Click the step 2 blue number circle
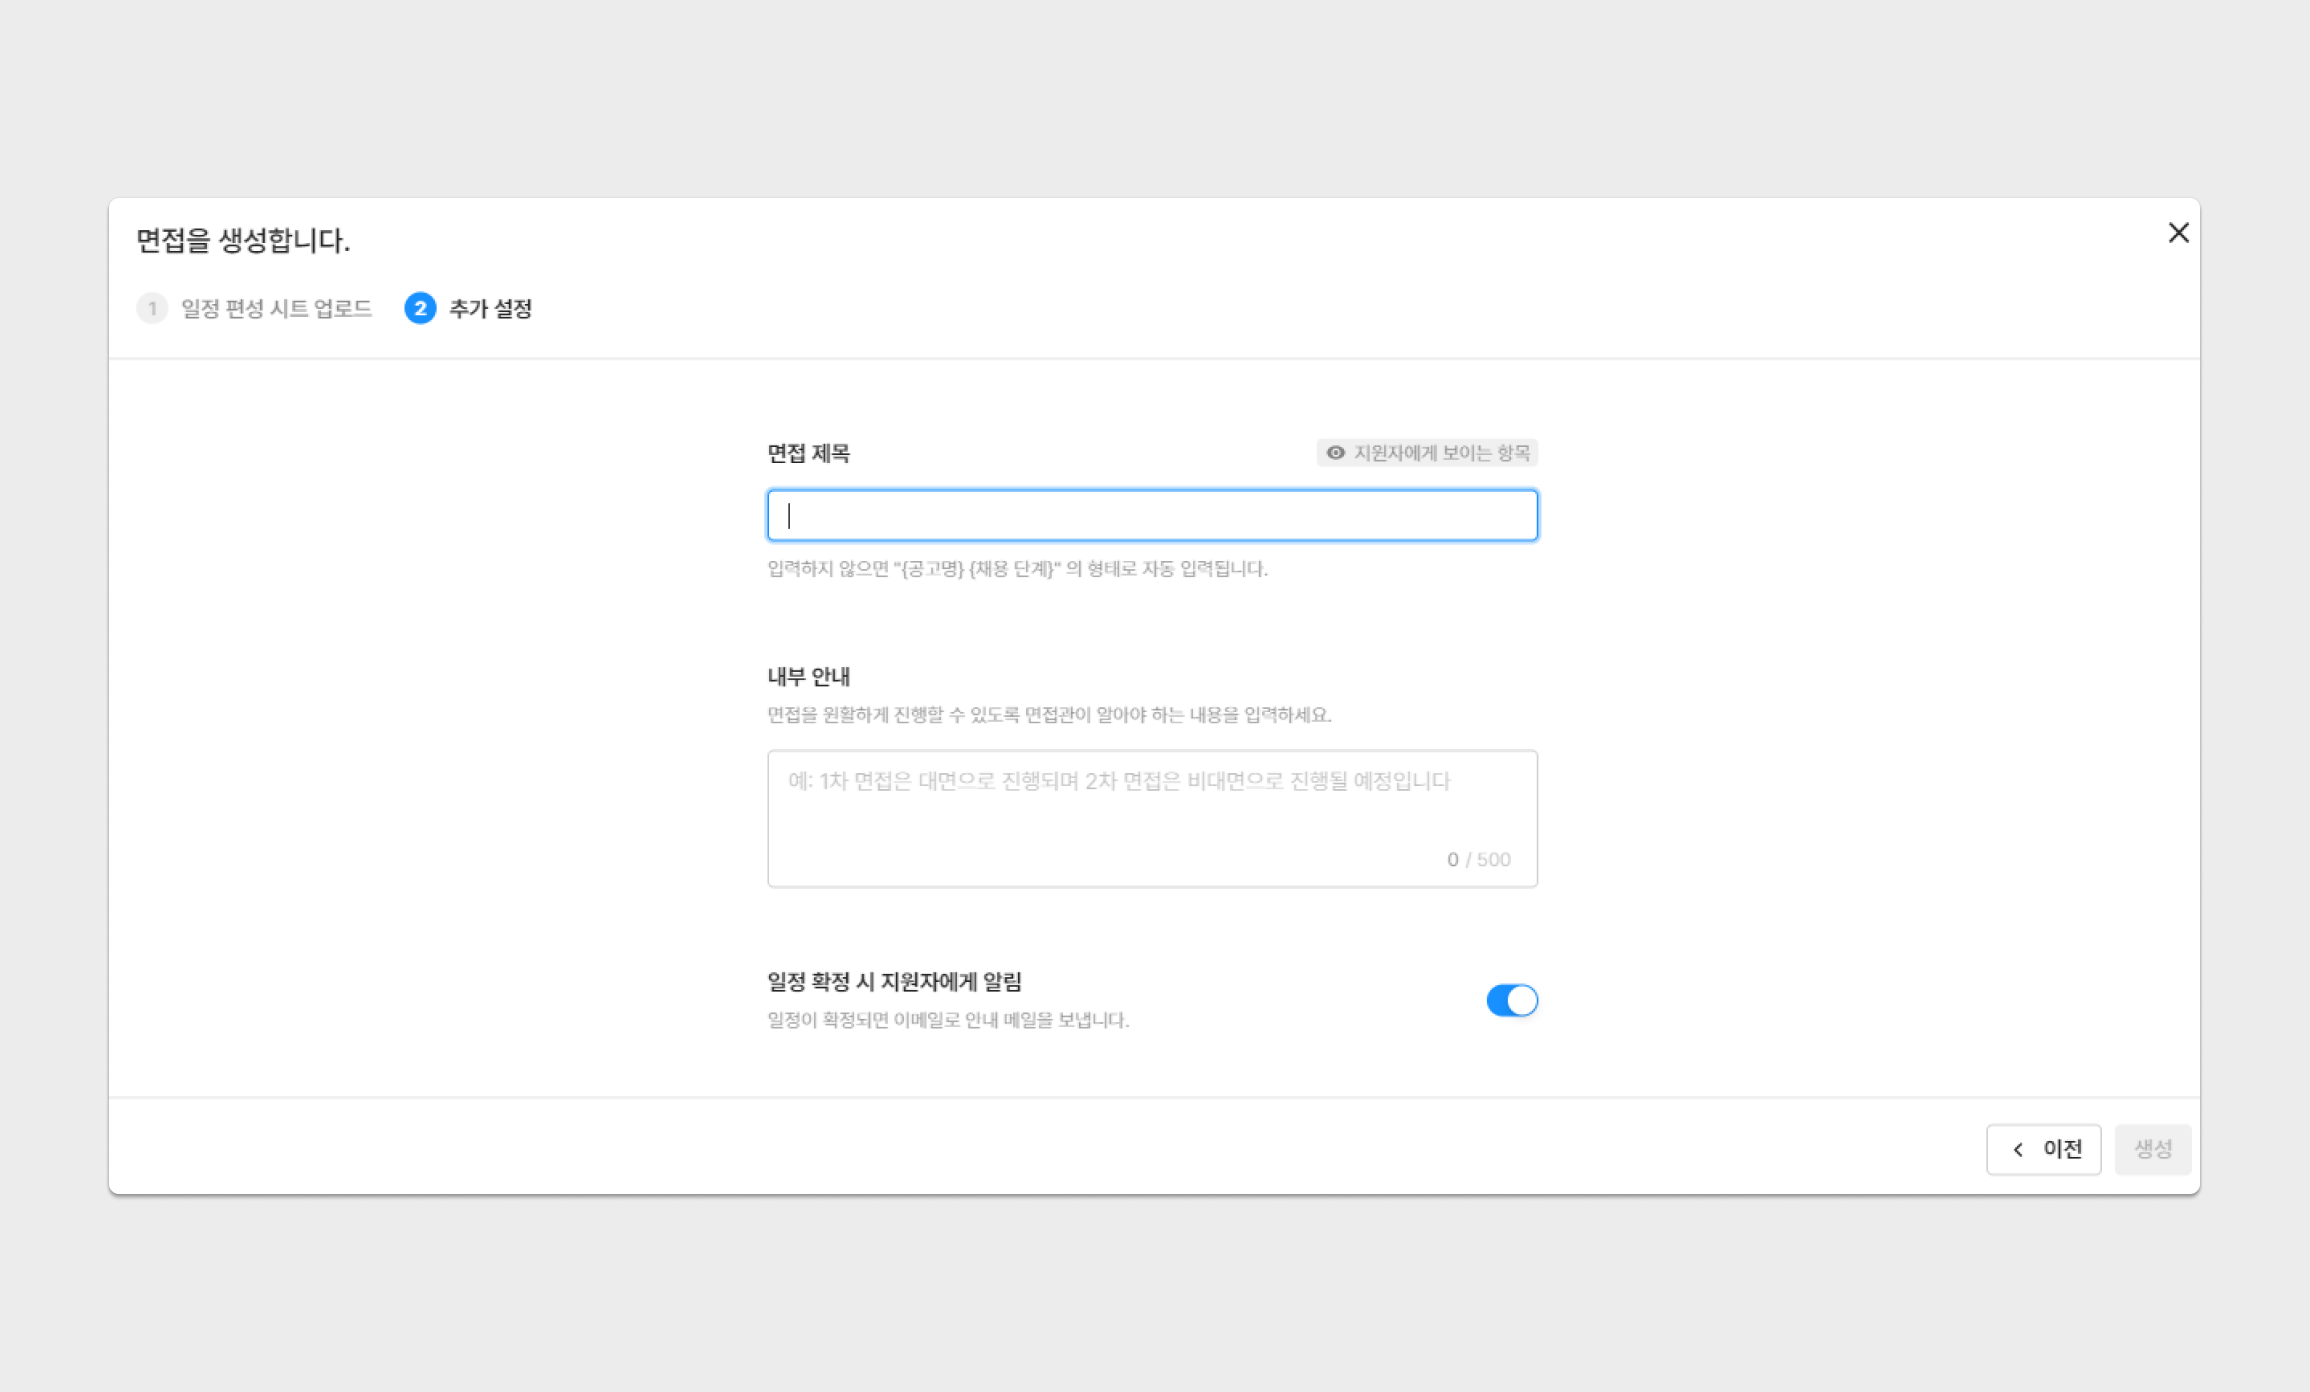This screenshot has width=2310, height=1392. 420,308
